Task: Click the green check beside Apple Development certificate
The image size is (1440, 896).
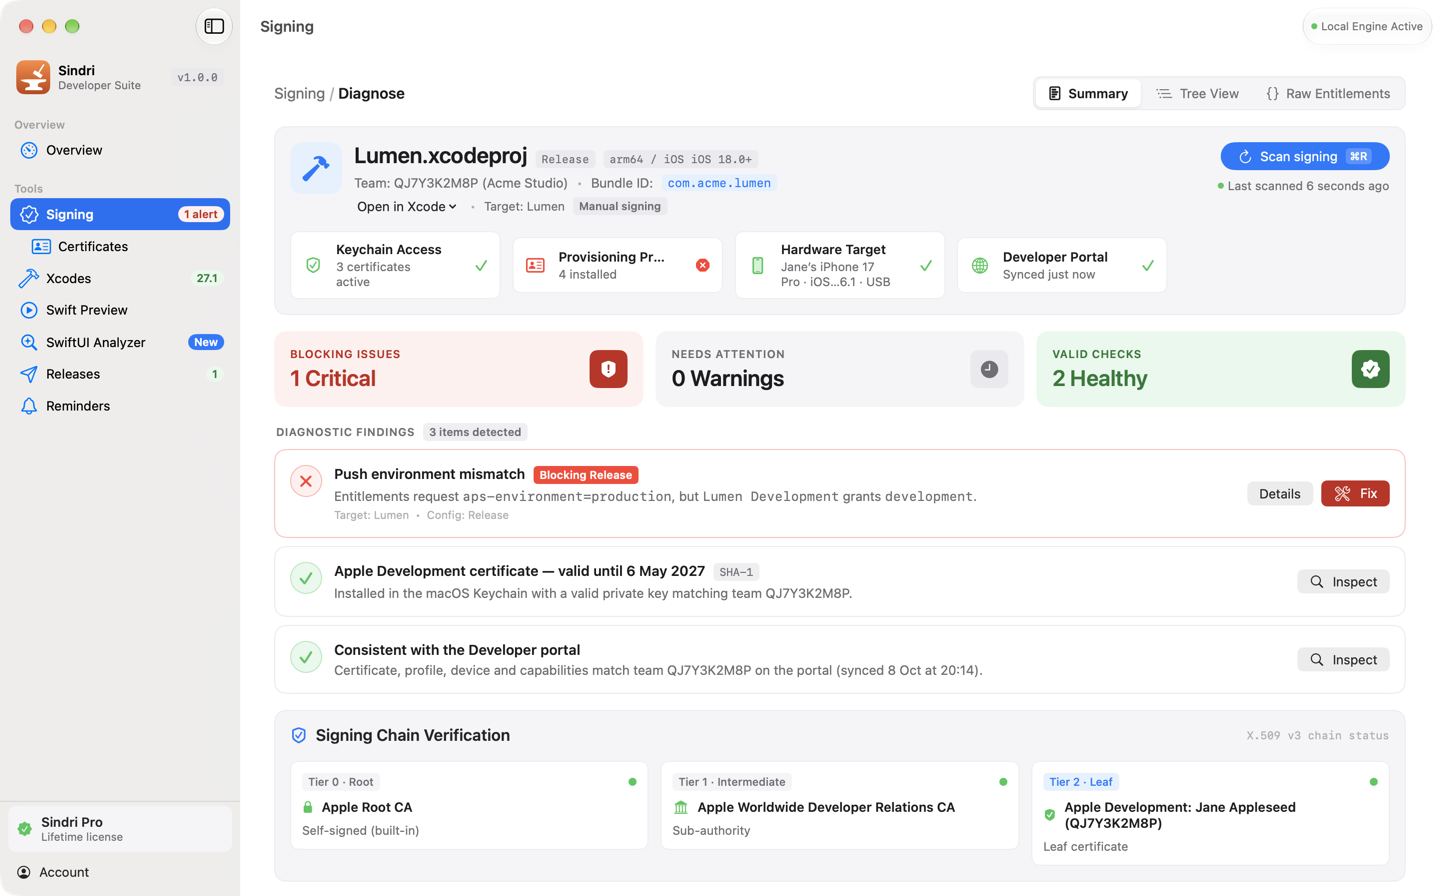Action: [x=306, y=578]
